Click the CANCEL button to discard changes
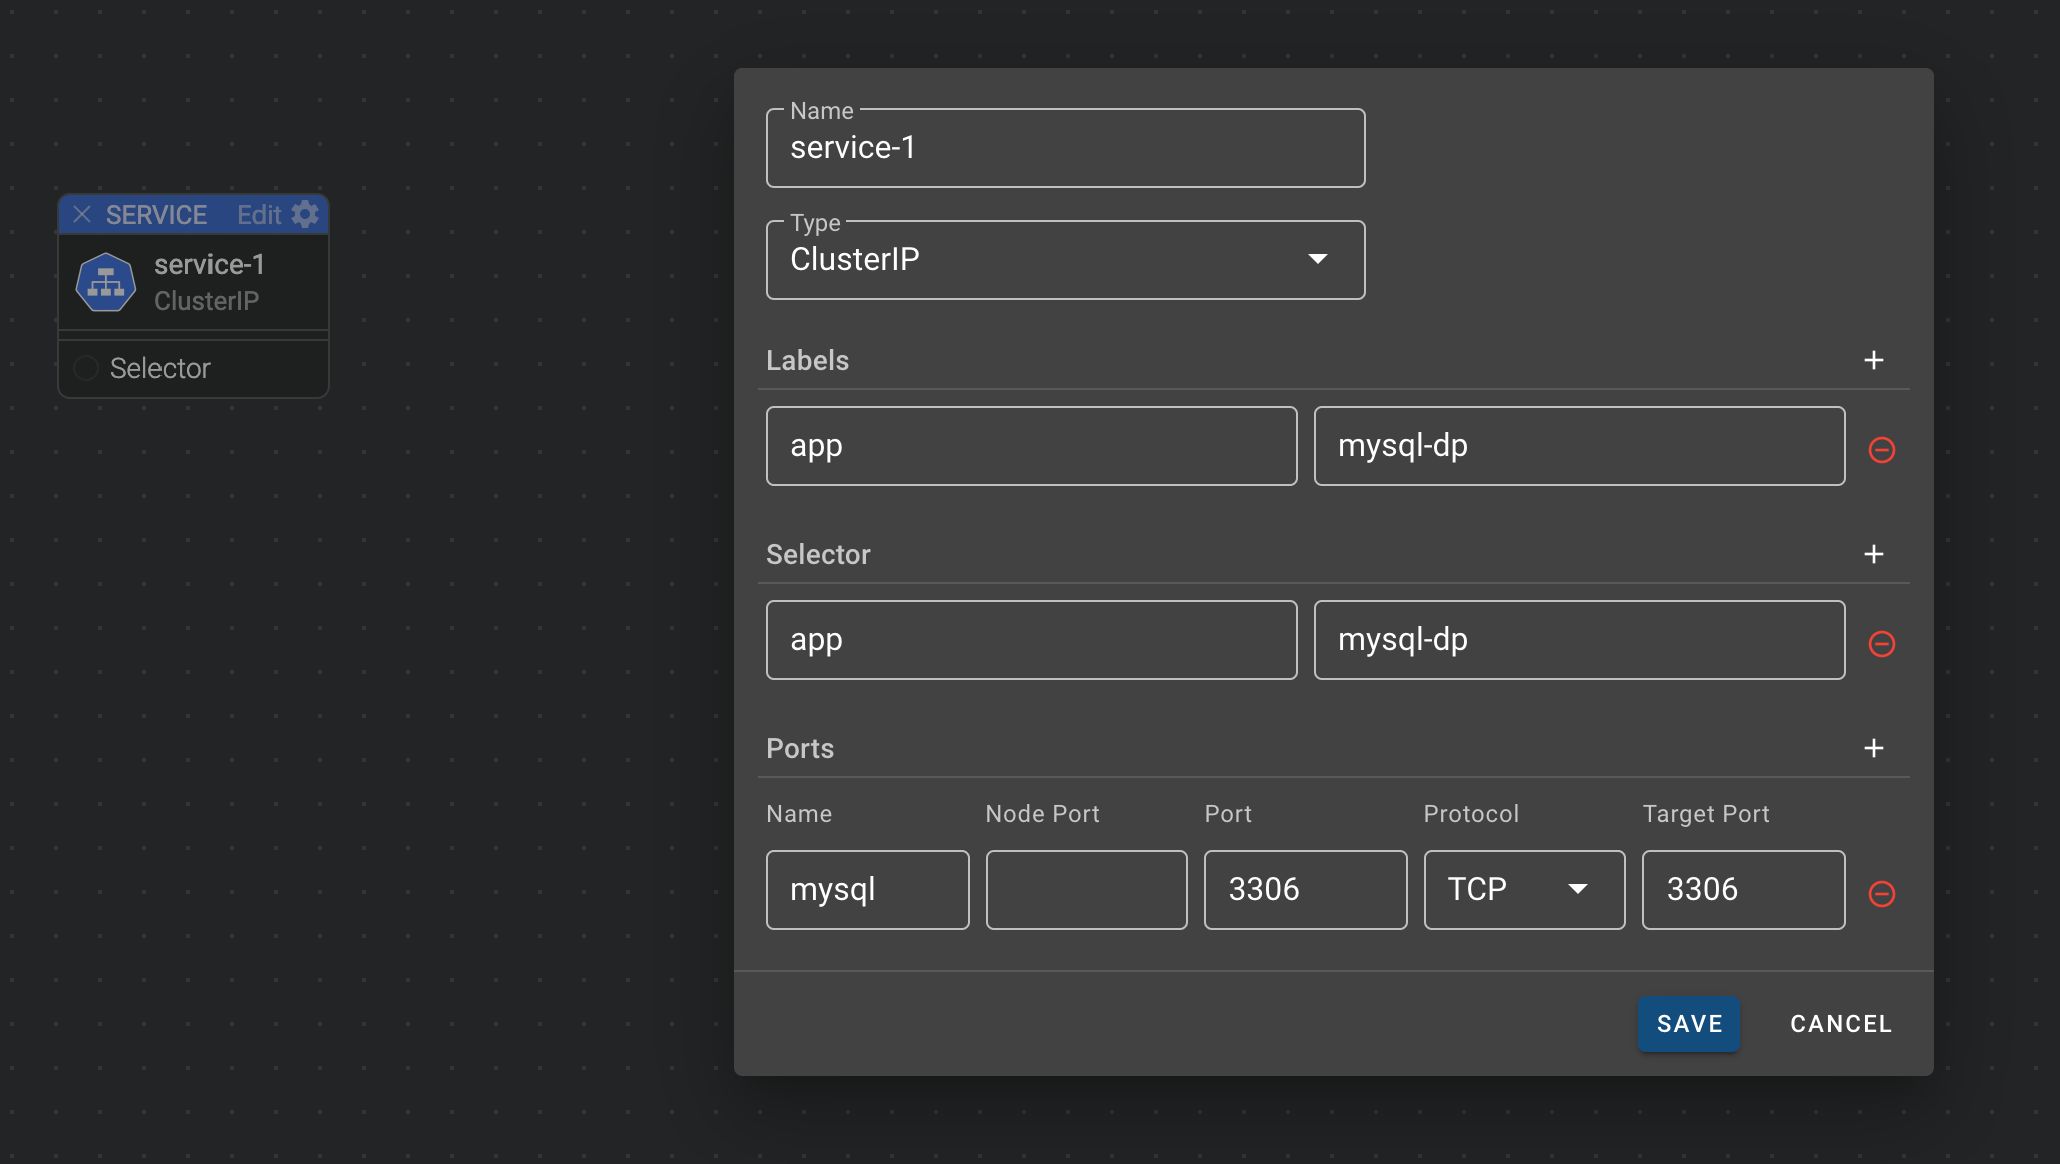 [x=1839, y=1024]
